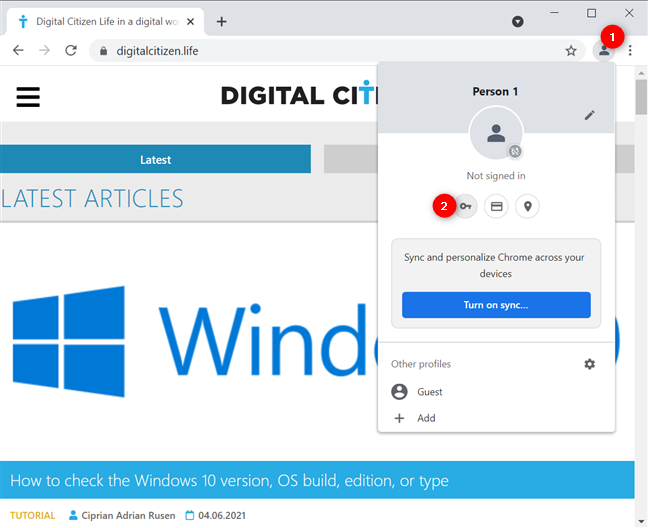Select the Latest tab on the site
This screenshot has height=528, width=648.
(x=155, y=159)
